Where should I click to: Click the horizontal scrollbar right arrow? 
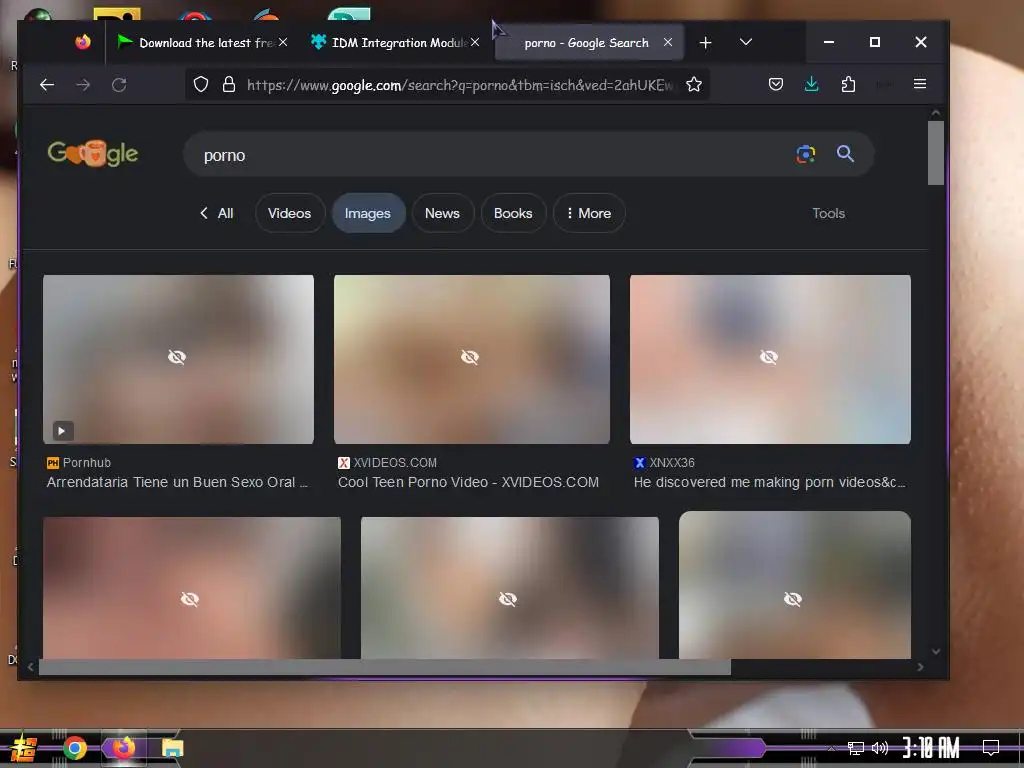pos(920,667)
